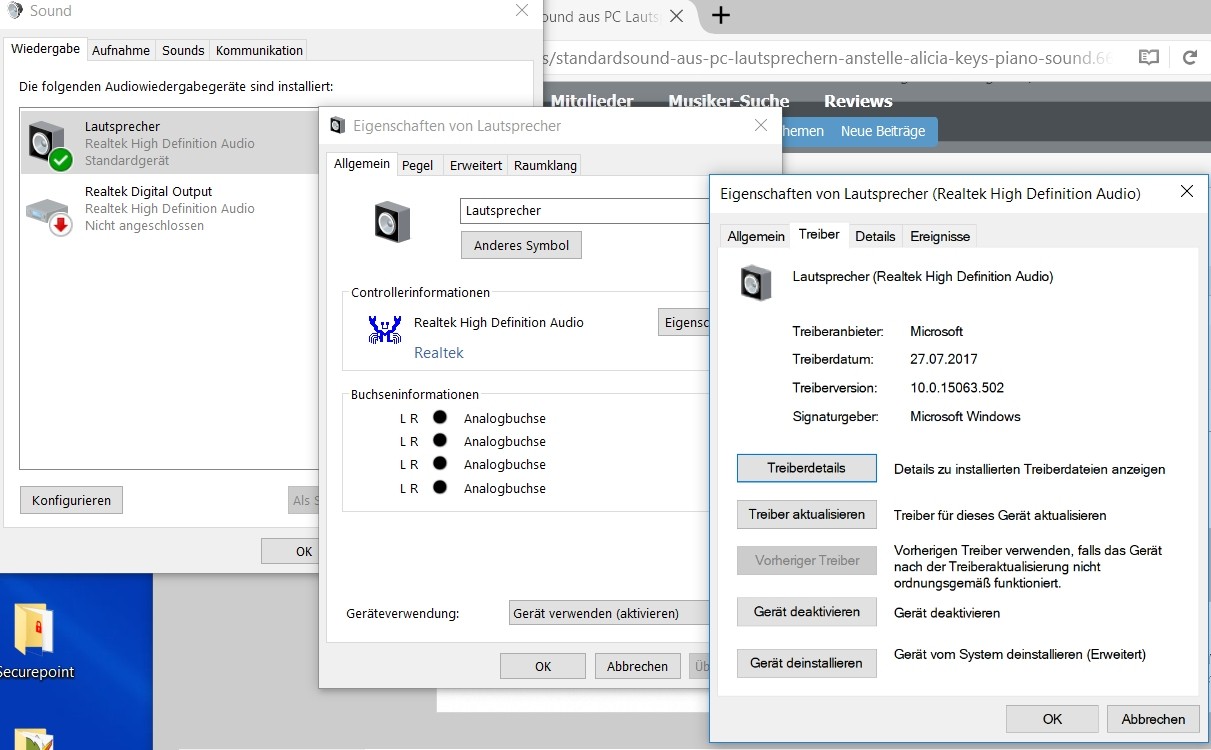Click the Gerät deaktivieren button
The image size is (1211, 750).
pos(806,612)
